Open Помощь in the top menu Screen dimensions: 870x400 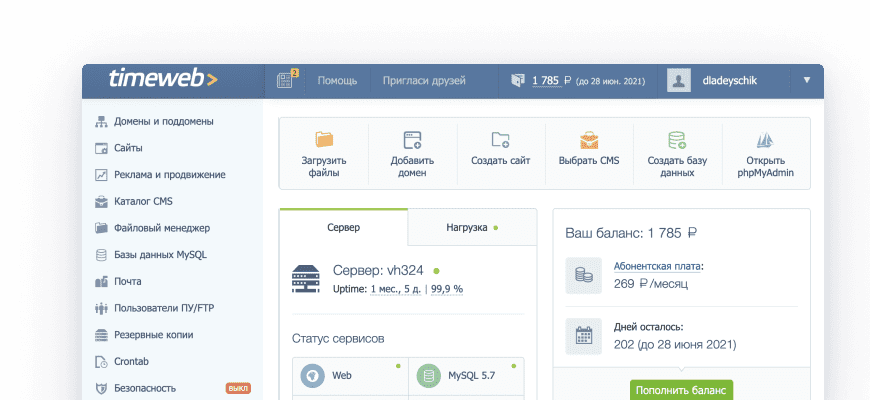(337, 80)
